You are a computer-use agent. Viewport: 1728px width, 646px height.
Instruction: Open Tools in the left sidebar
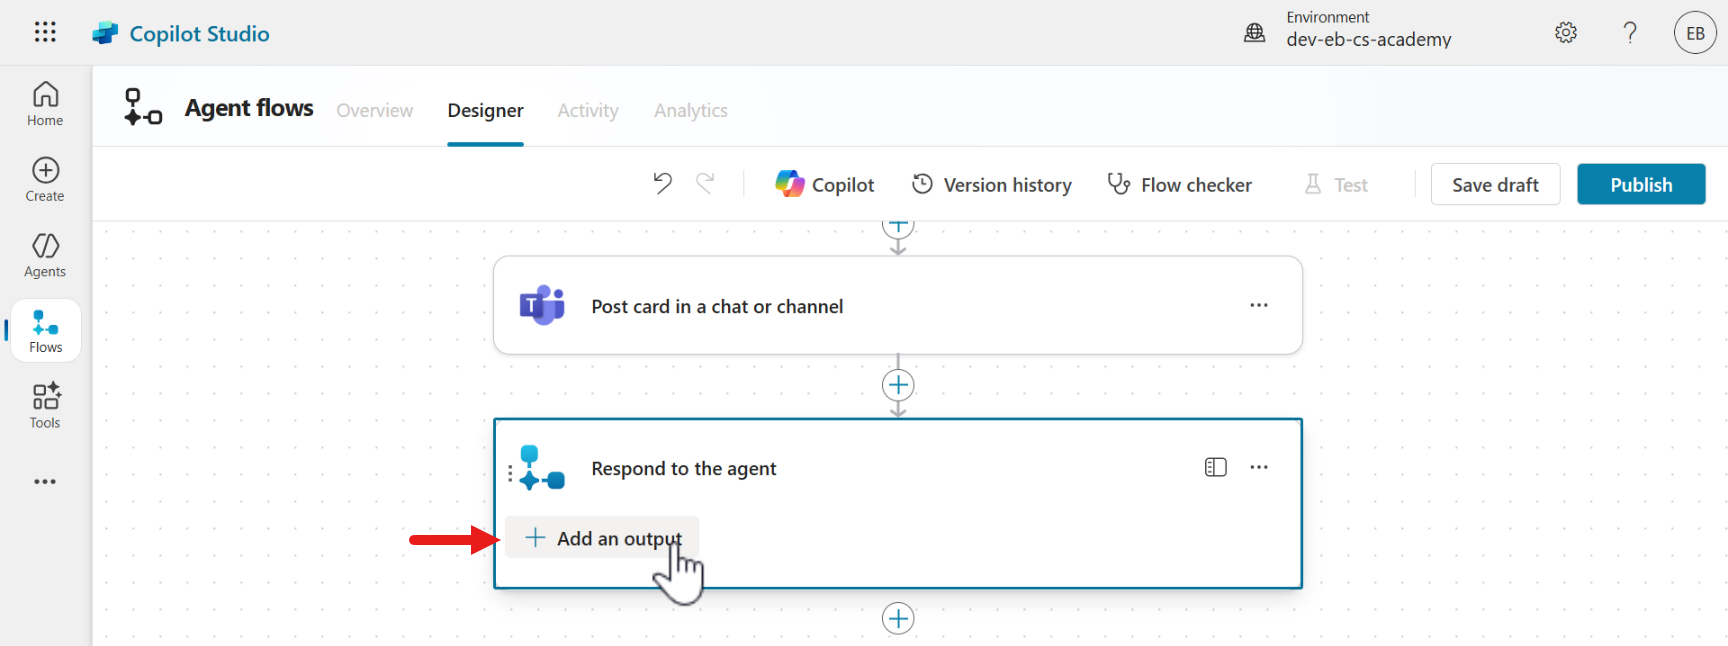coord(45,406)
